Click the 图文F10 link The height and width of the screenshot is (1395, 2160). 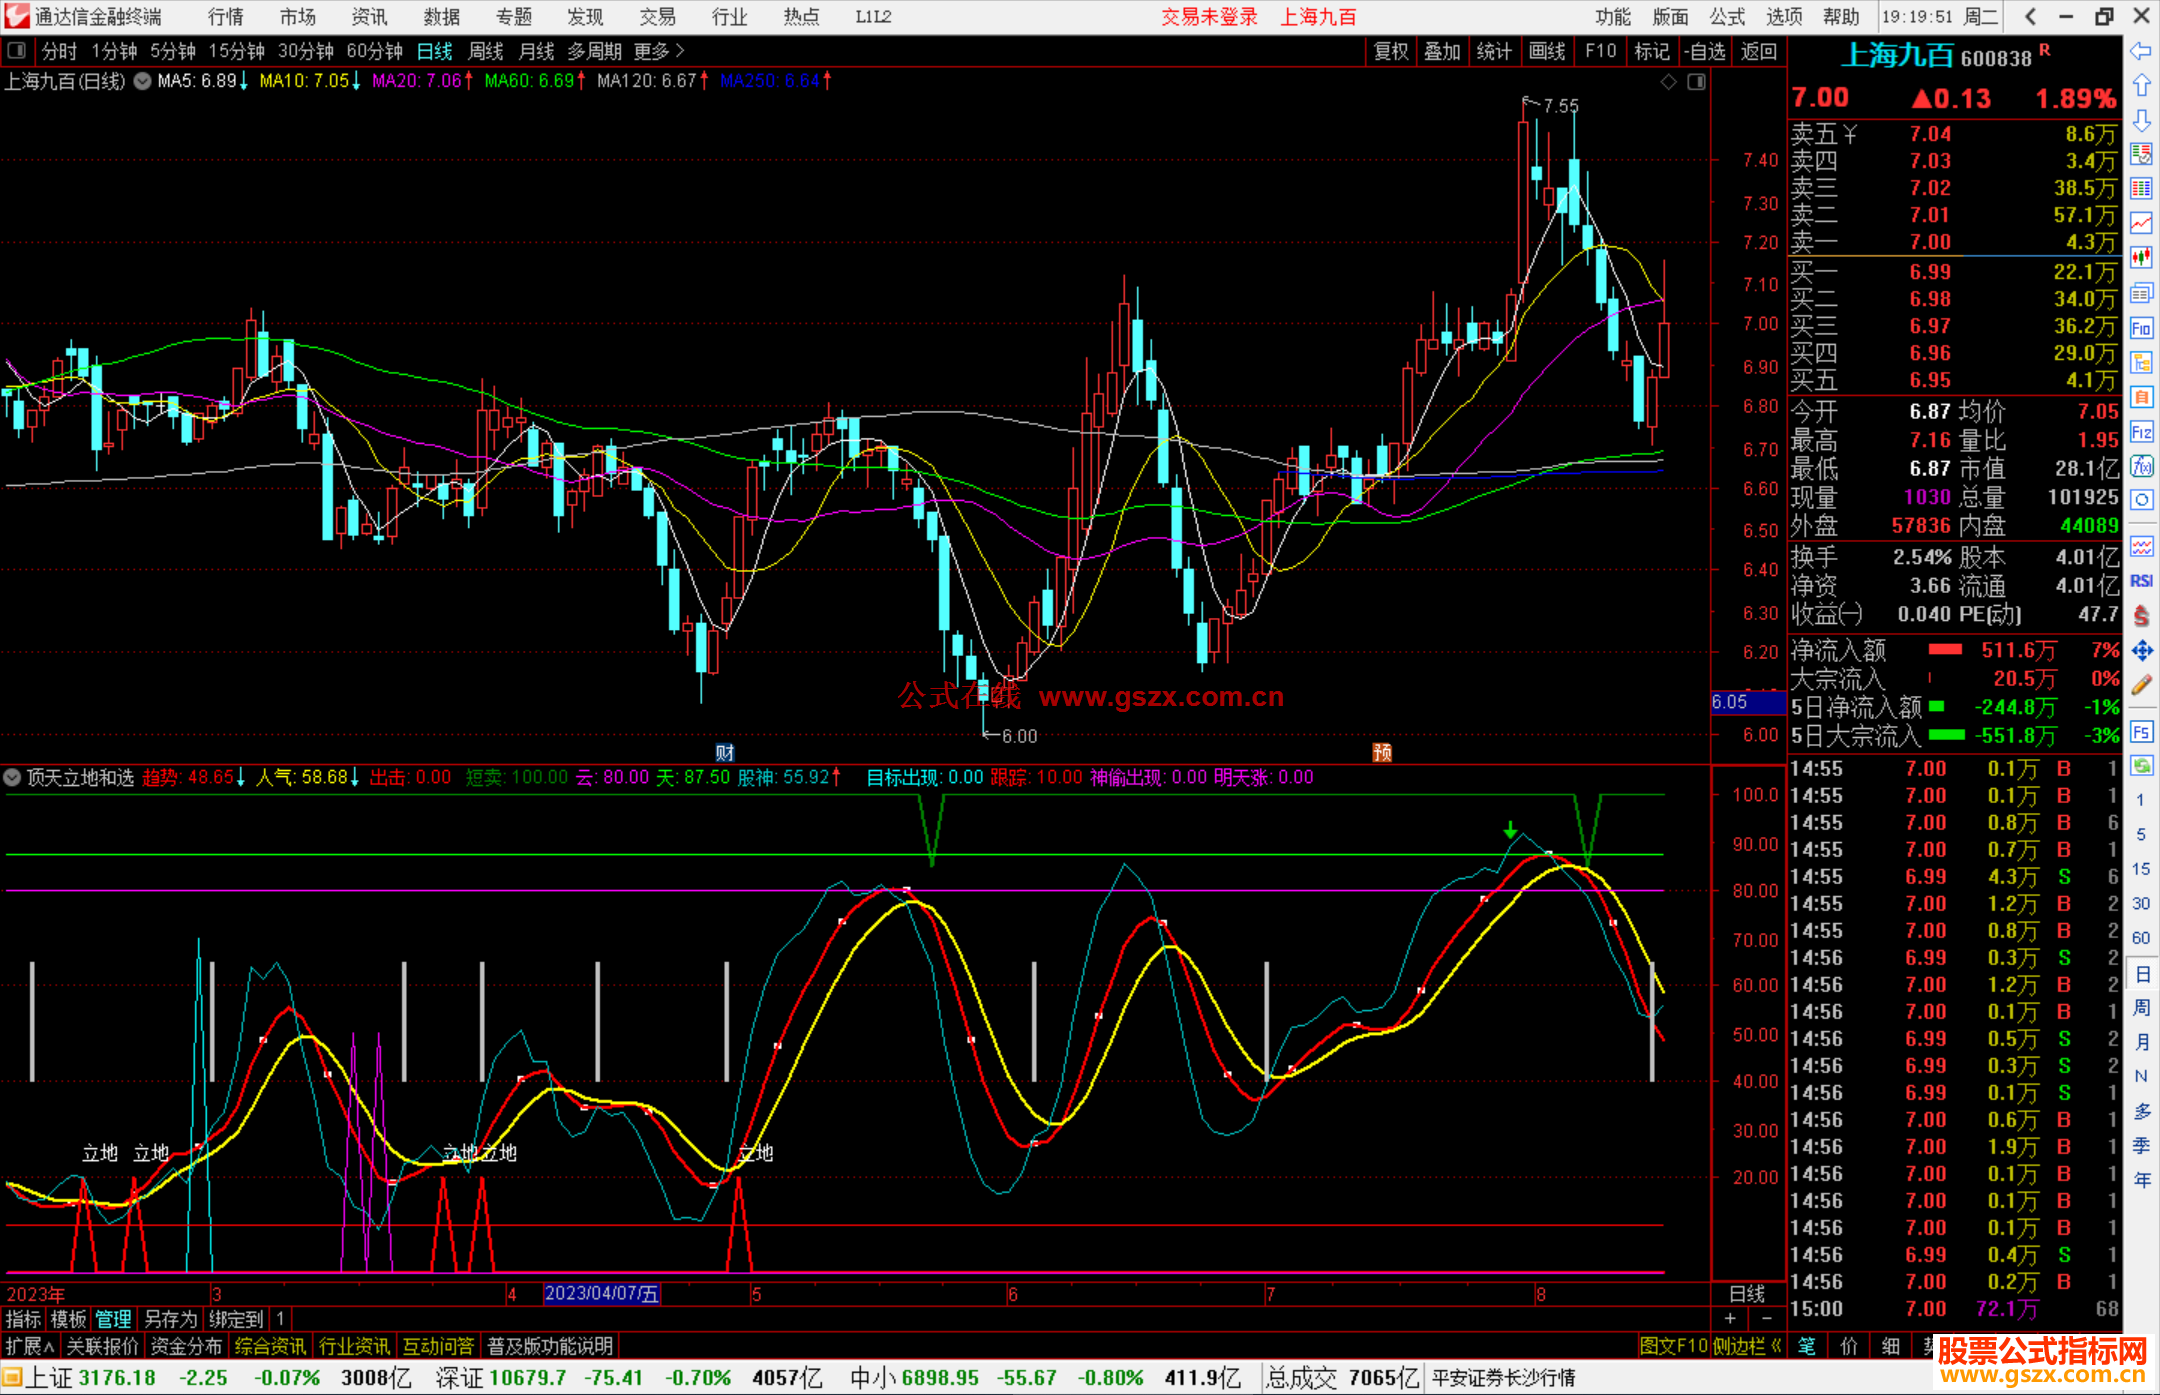(x=1673, y=1346)
